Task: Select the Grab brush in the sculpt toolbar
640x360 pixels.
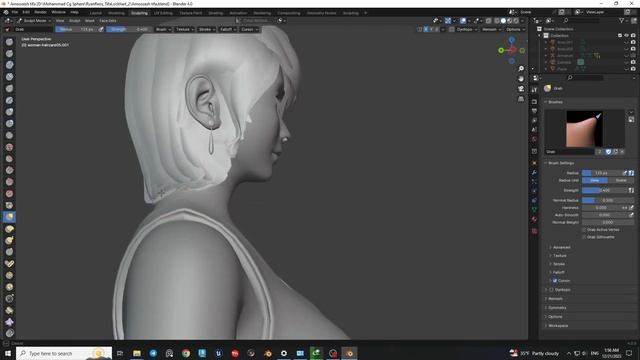Action: pyautogui.click(x=9, y=217)
